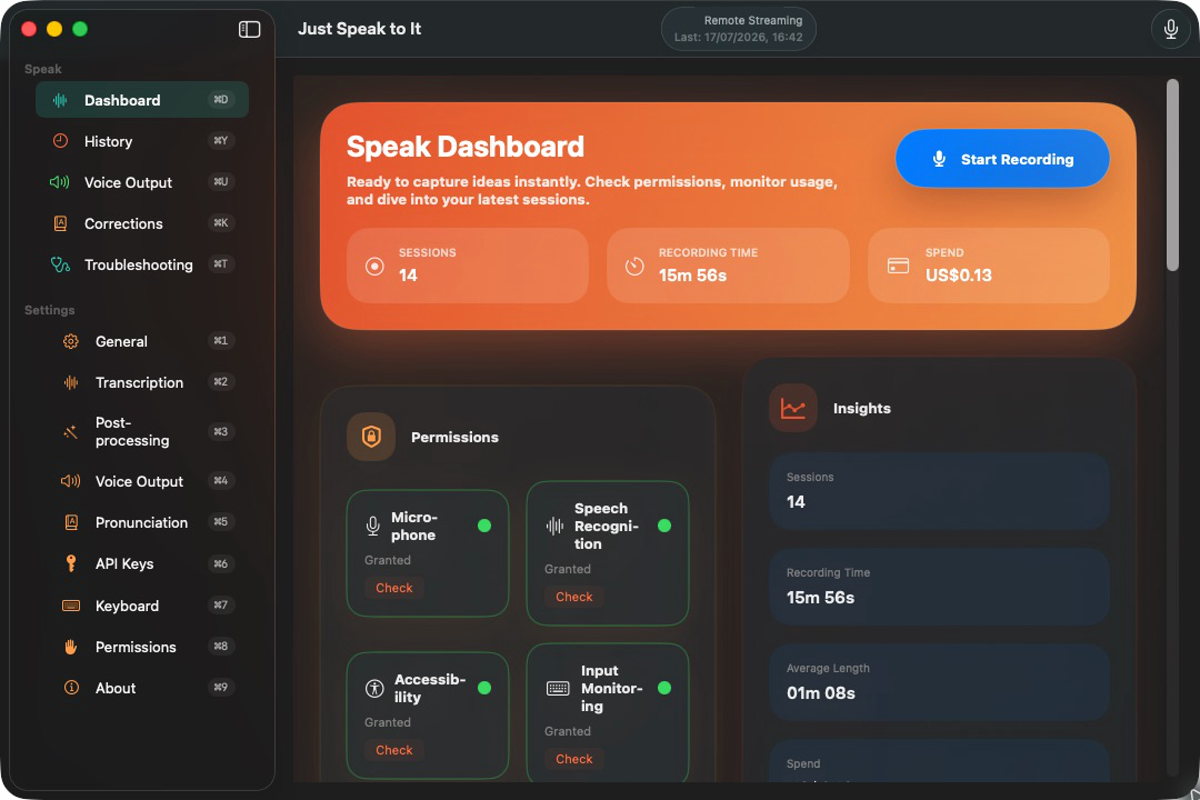
Task: Click the spend credit card icon
Action: (x=898, y=266)
